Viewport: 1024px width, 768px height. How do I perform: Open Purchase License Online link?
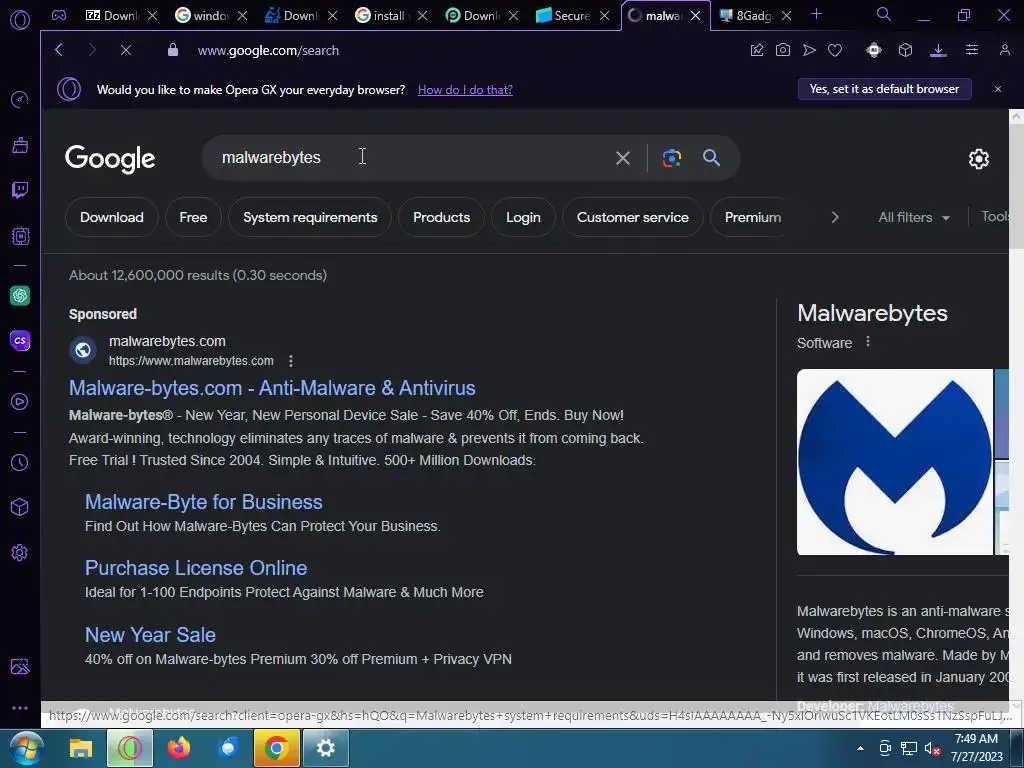[x=196, y=568]
